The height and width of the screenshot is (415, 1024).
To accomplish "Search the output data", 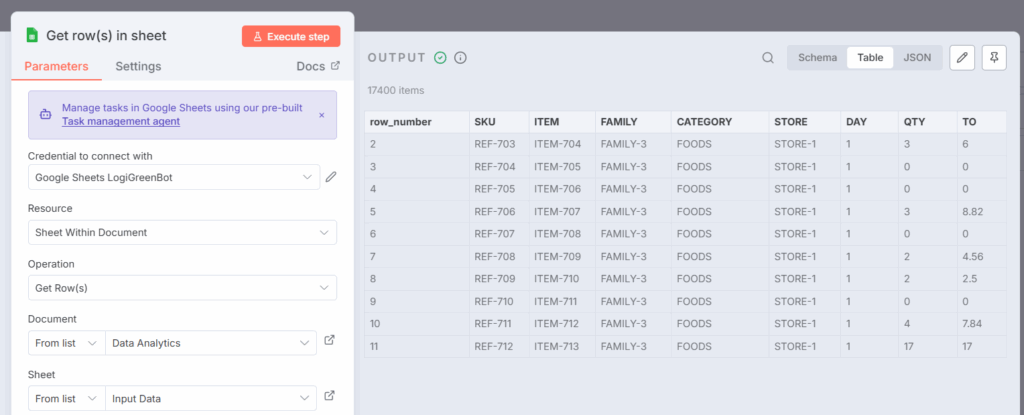I will (768, 58).
